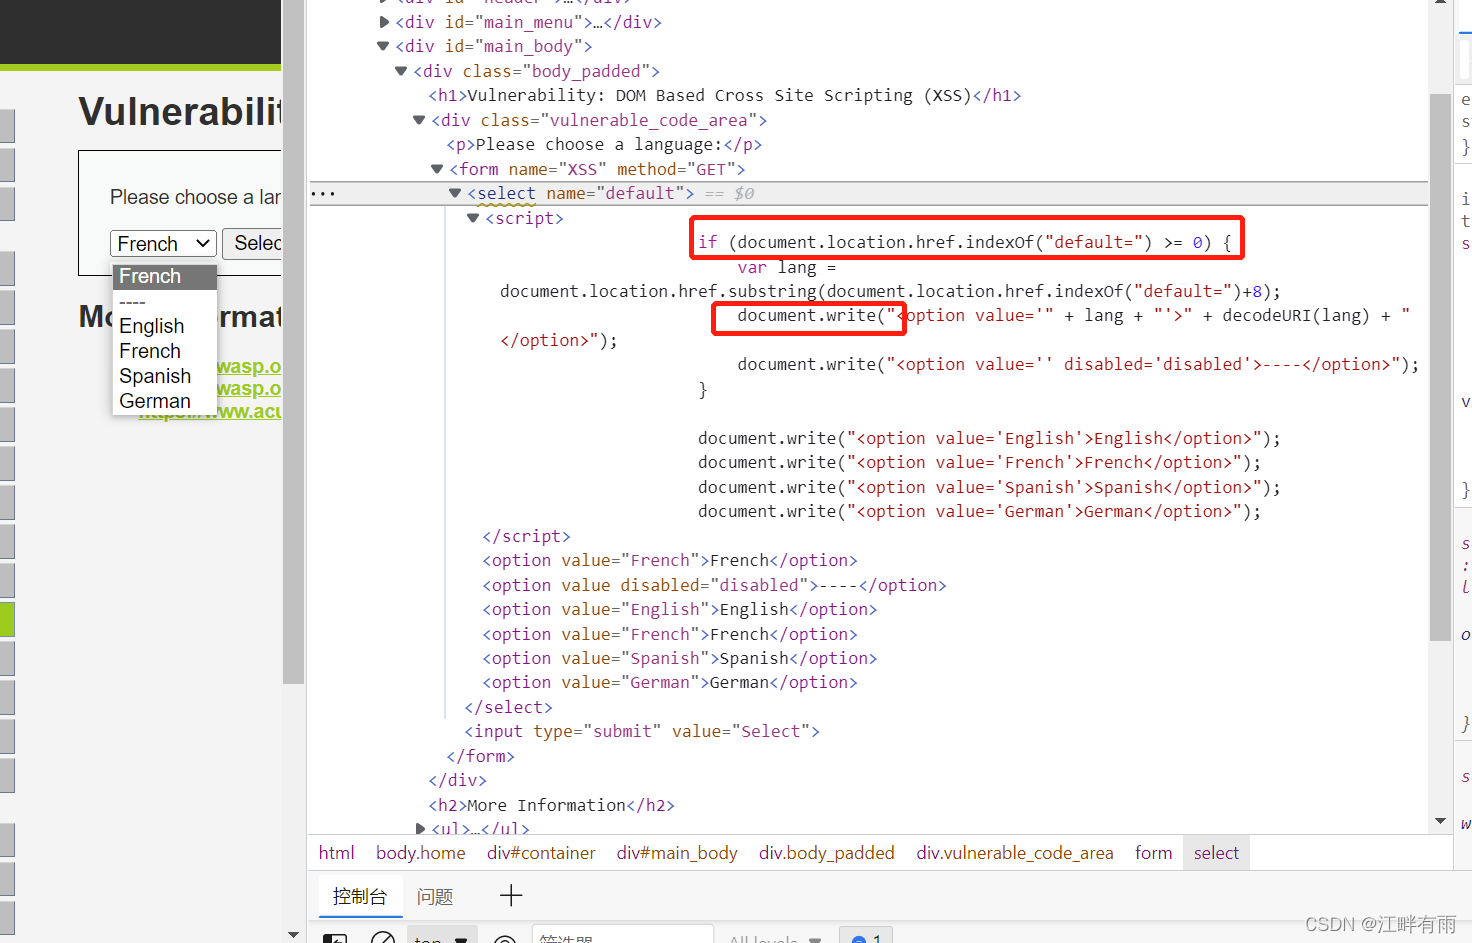The height and width of the screenshot is (943, 1472).
Task: Pick the highlighted French option at list top
Action: pos(164,276)
